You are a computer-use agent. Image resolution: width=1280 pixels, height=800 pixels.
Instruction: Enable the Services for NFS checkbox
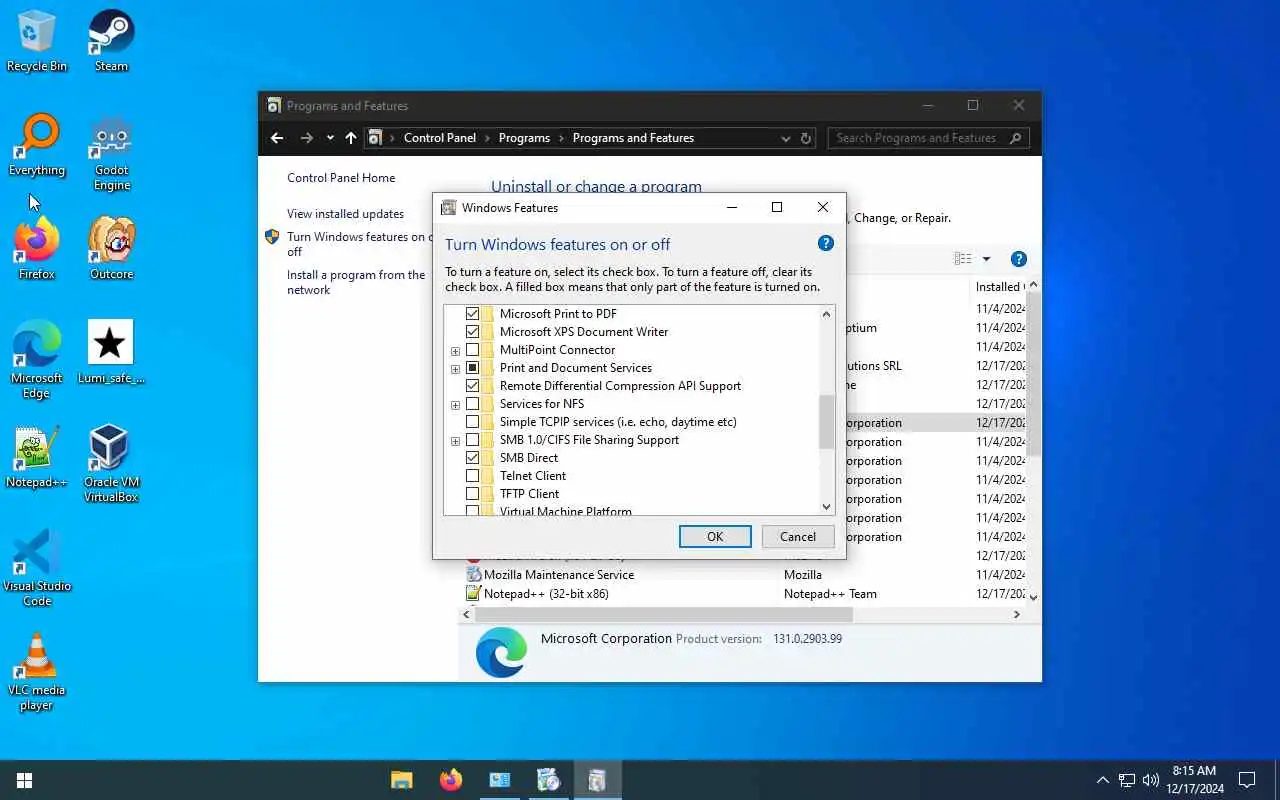tap(472, 404)
